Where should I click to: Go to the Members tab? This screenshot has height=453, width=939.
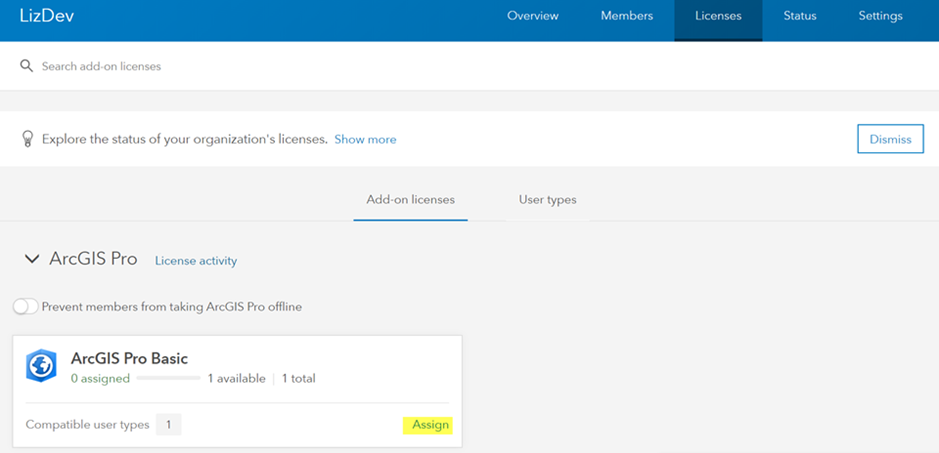point(627,16)
